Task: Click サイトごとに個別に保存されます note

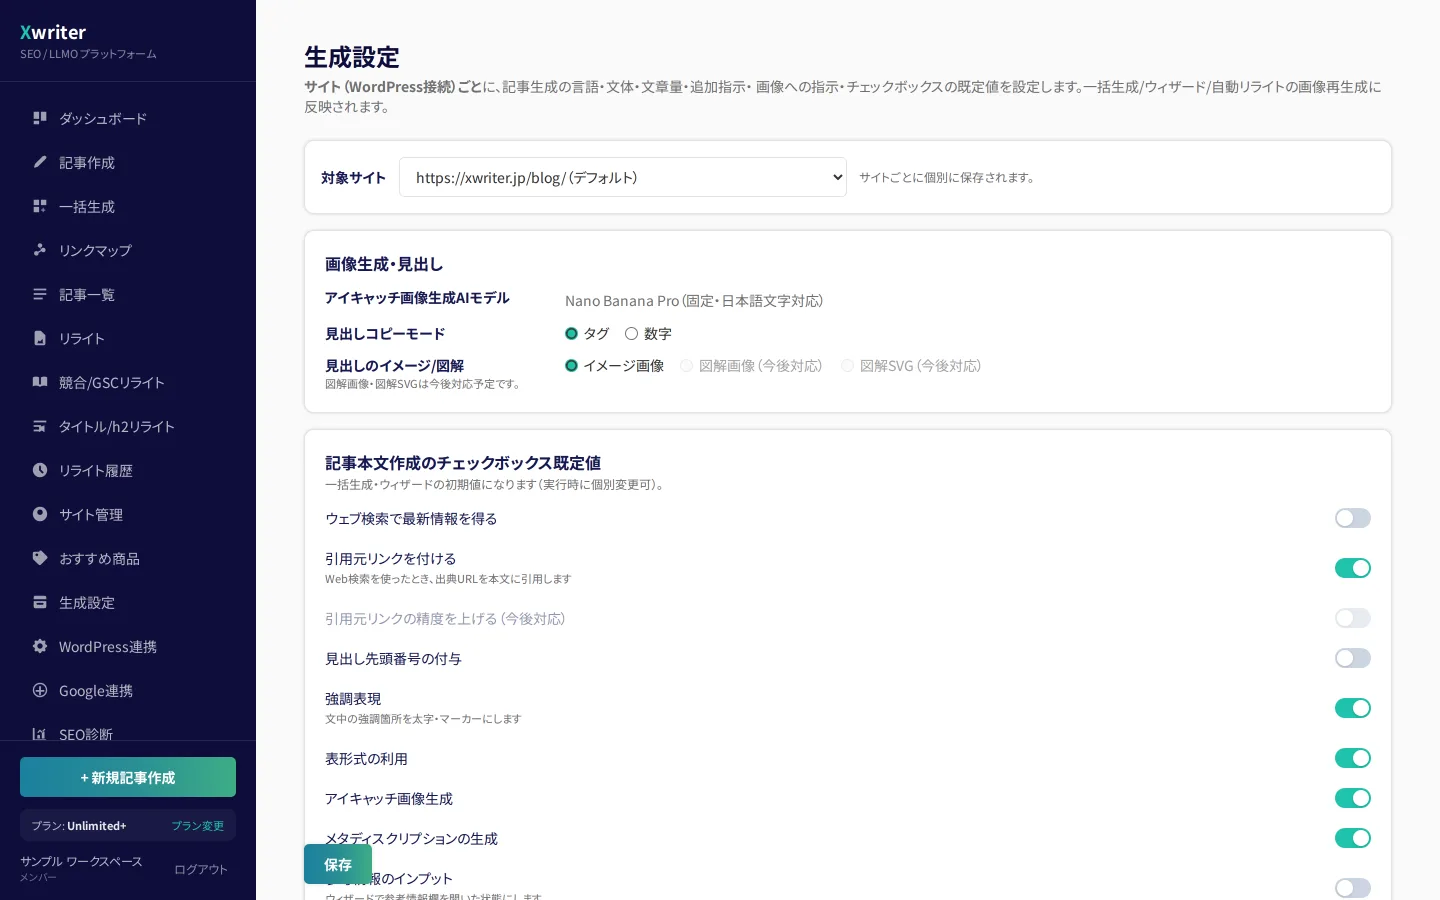Action: click(x=947, y=177)
